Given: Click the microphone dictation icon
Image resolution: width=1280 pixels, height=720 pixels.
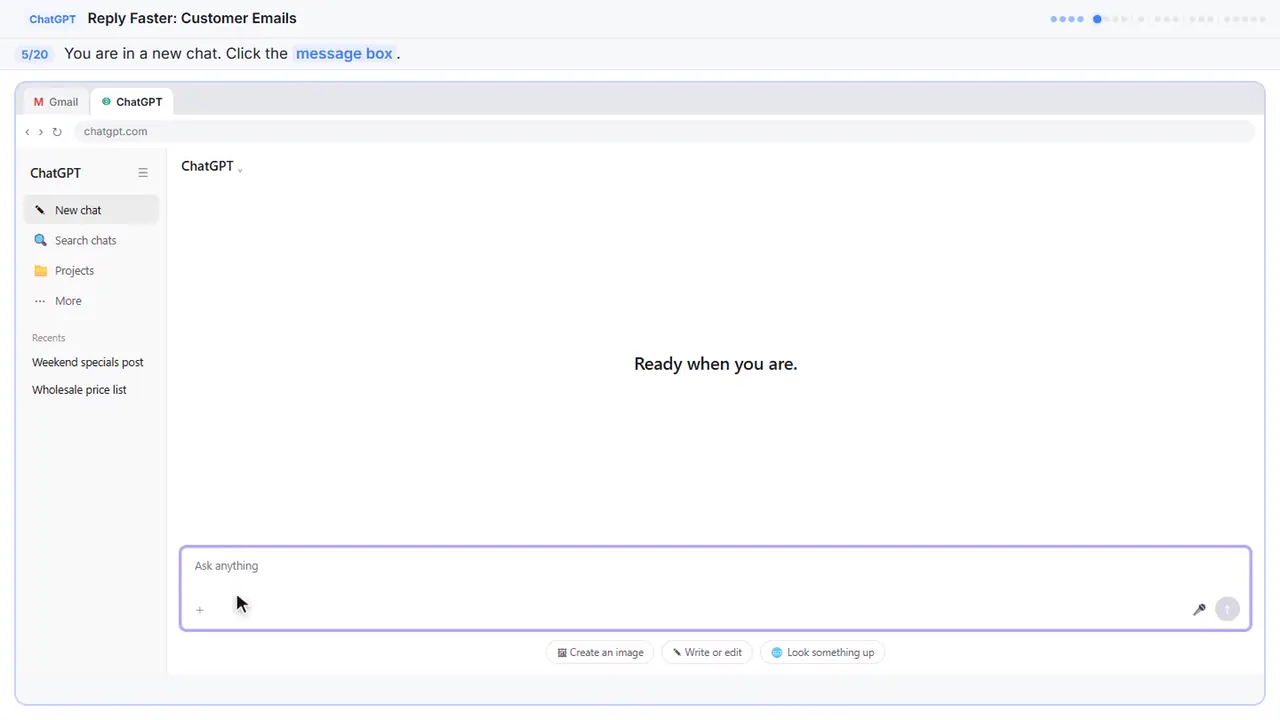Looking at the screenshot, I should pyautogui.click(x=1199, y=609).
